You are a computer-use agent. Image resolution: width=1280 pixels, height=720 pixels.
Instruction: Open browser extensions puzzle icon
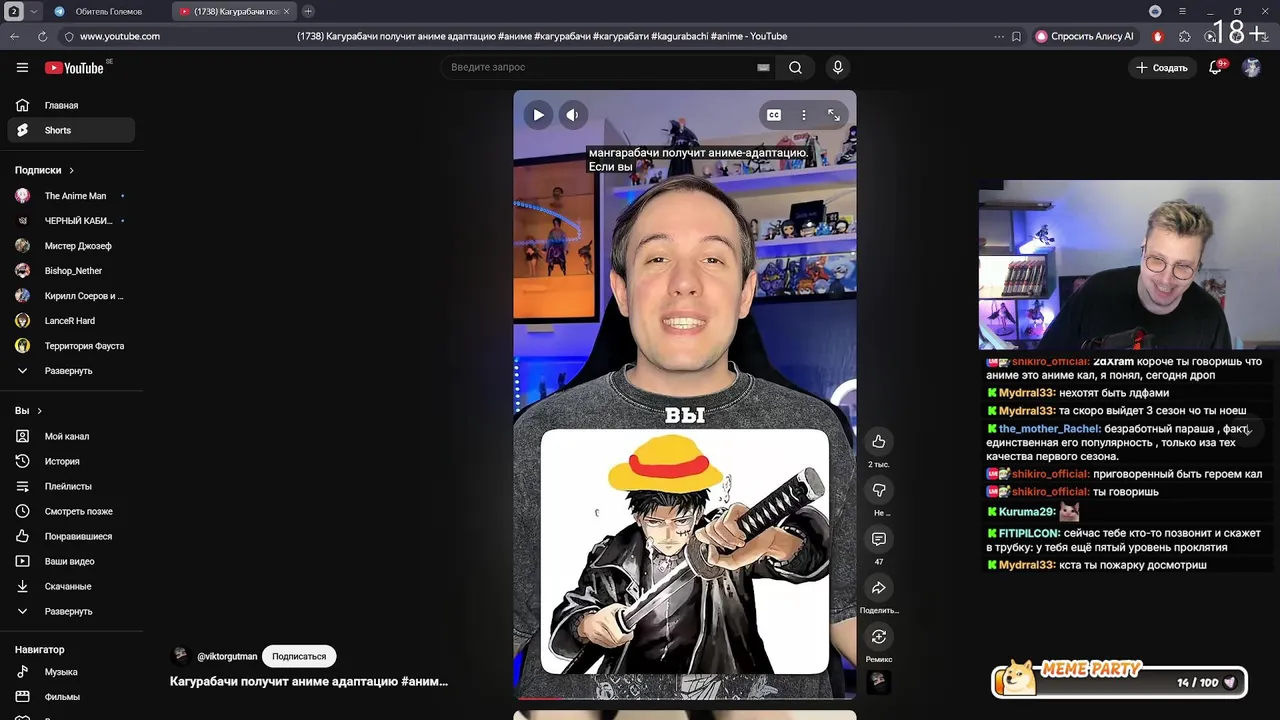click(1185, 36)
